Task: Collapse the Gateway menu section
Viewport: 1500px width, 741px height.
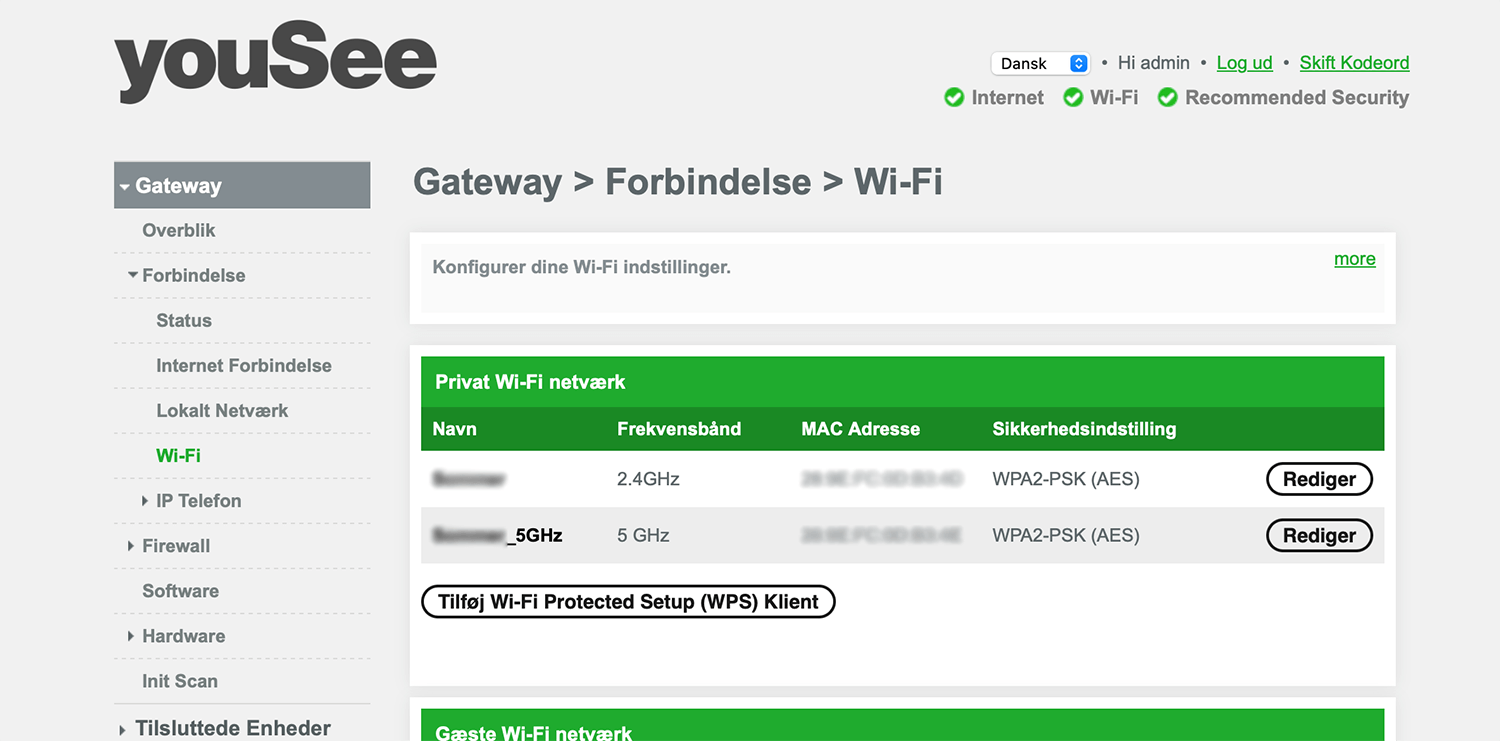Action: point(125,187)
